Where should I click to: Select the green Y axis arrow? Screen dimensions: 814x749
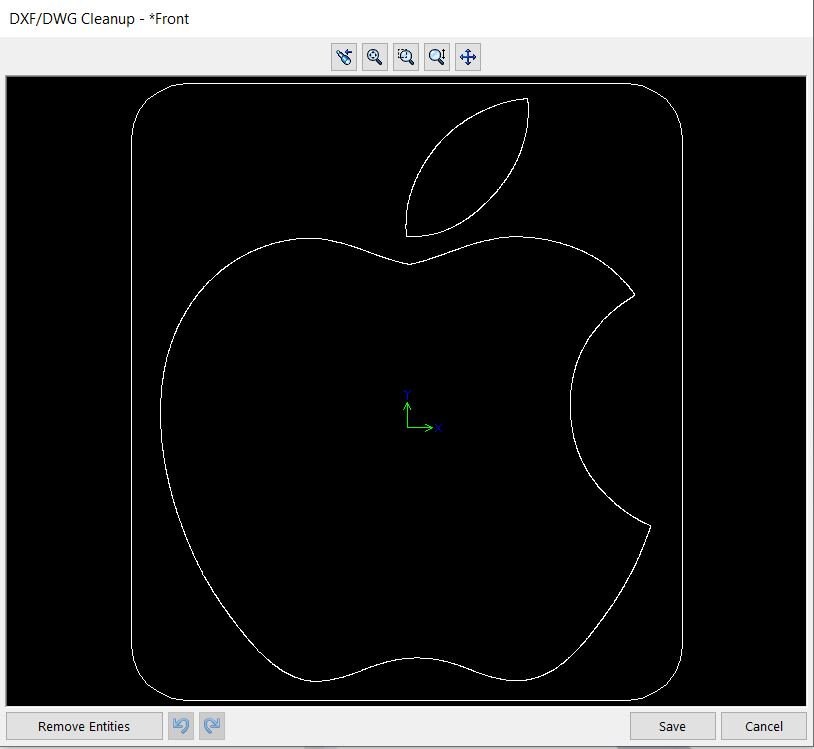pos(406,408)
